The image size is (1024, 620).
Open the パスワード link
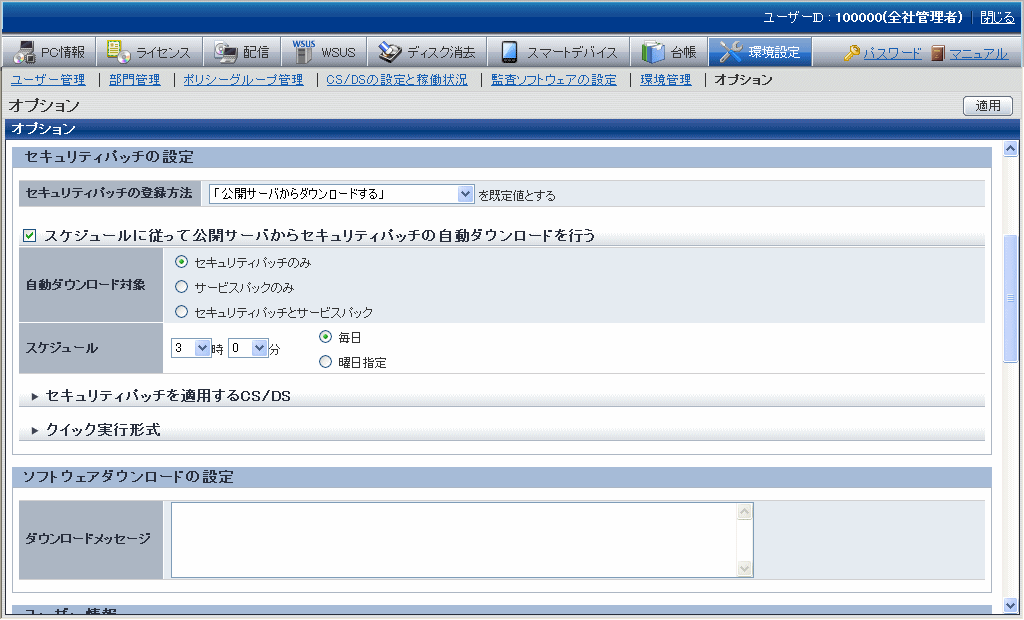click(892, 54)
